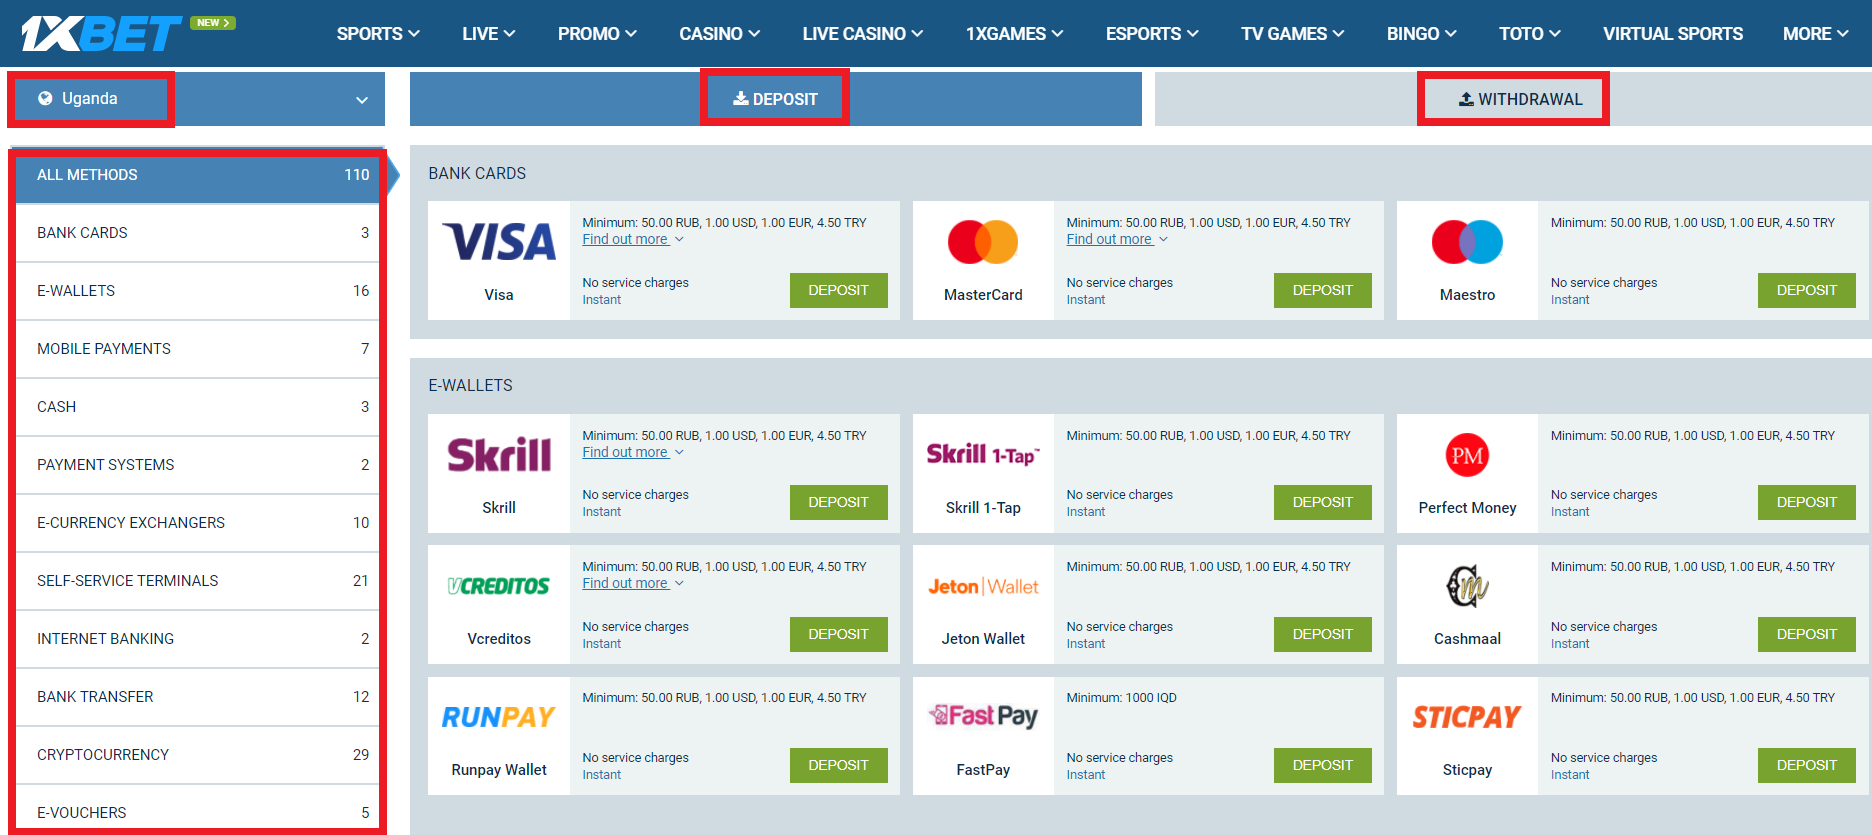Open the TV GAMES menu

pyautogui.click(x=1293, y=34)
